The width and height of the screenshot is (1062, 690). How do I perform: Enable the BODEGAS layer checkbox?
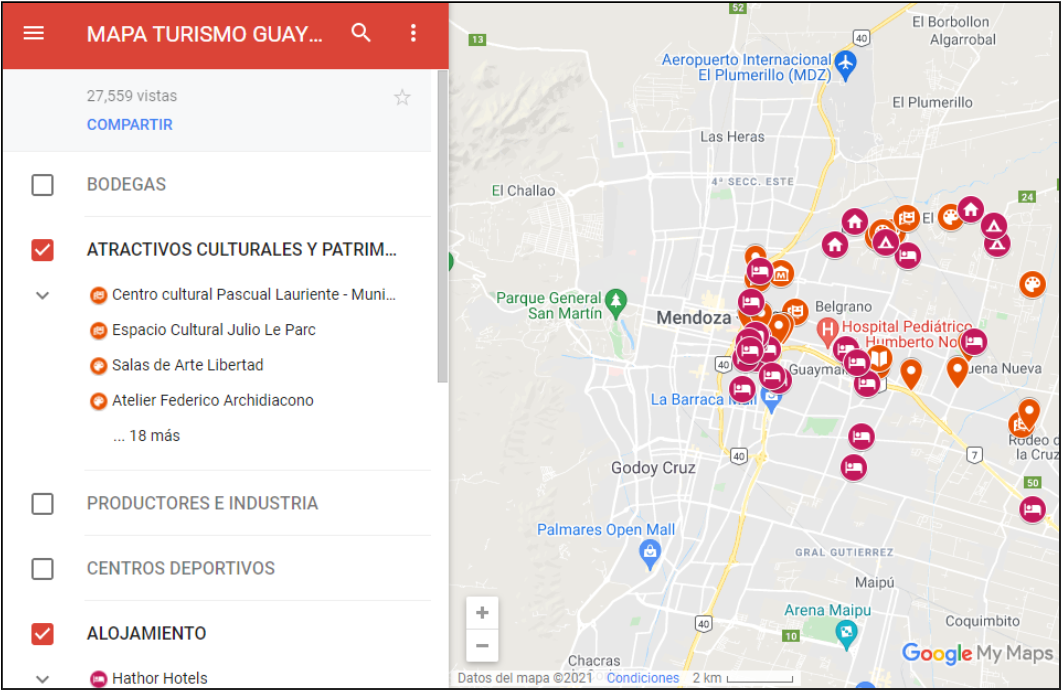[42, 185]
